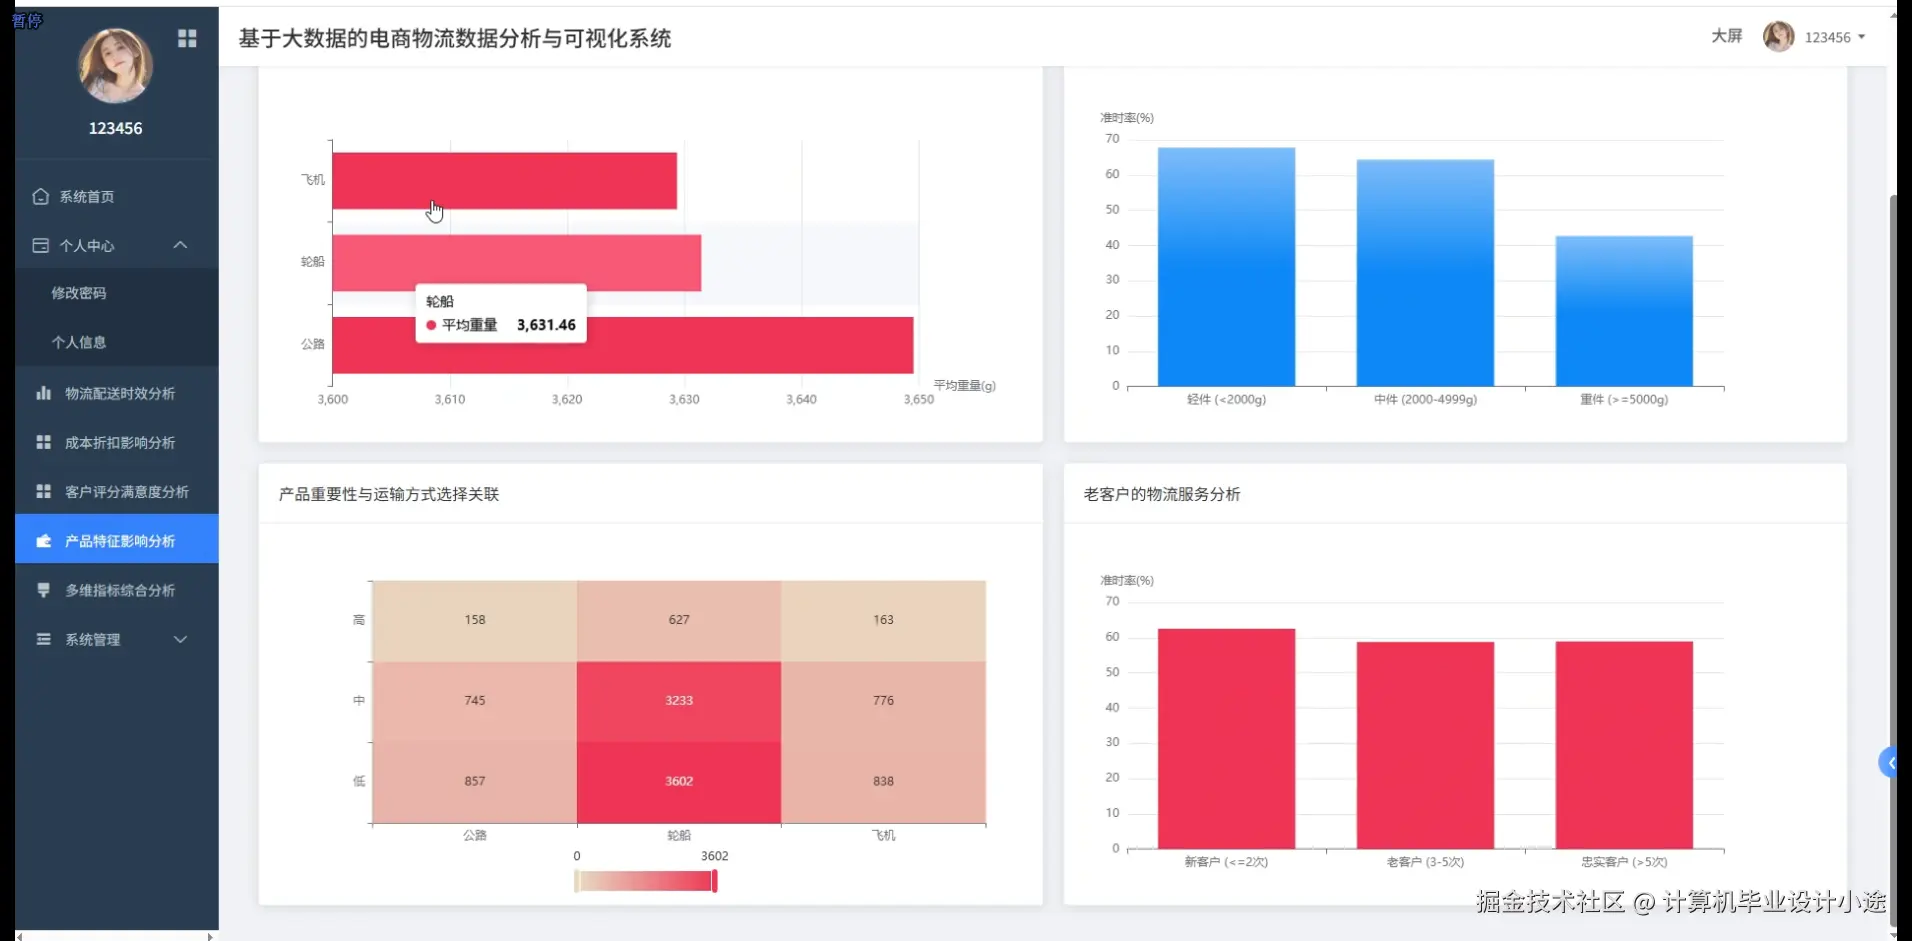
Task: Click the 个人中心 panel icon
Action: [40, 245]
